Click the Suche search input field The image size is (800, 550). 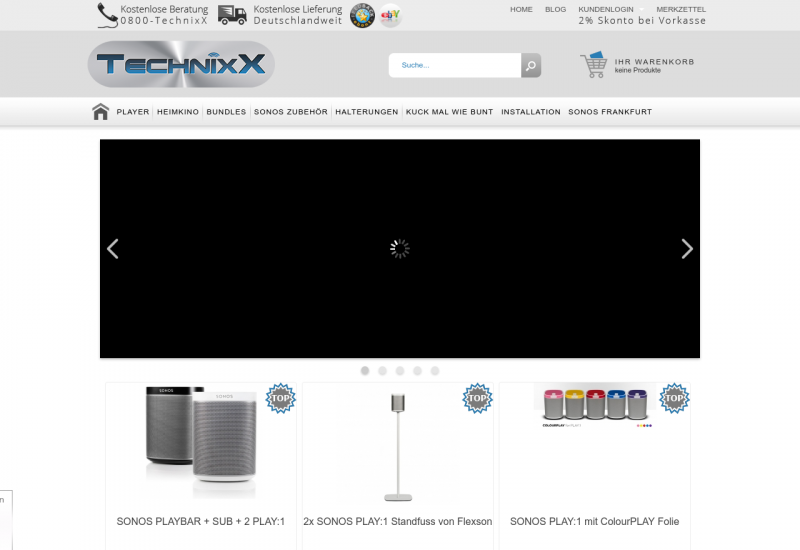pos(455,66)
